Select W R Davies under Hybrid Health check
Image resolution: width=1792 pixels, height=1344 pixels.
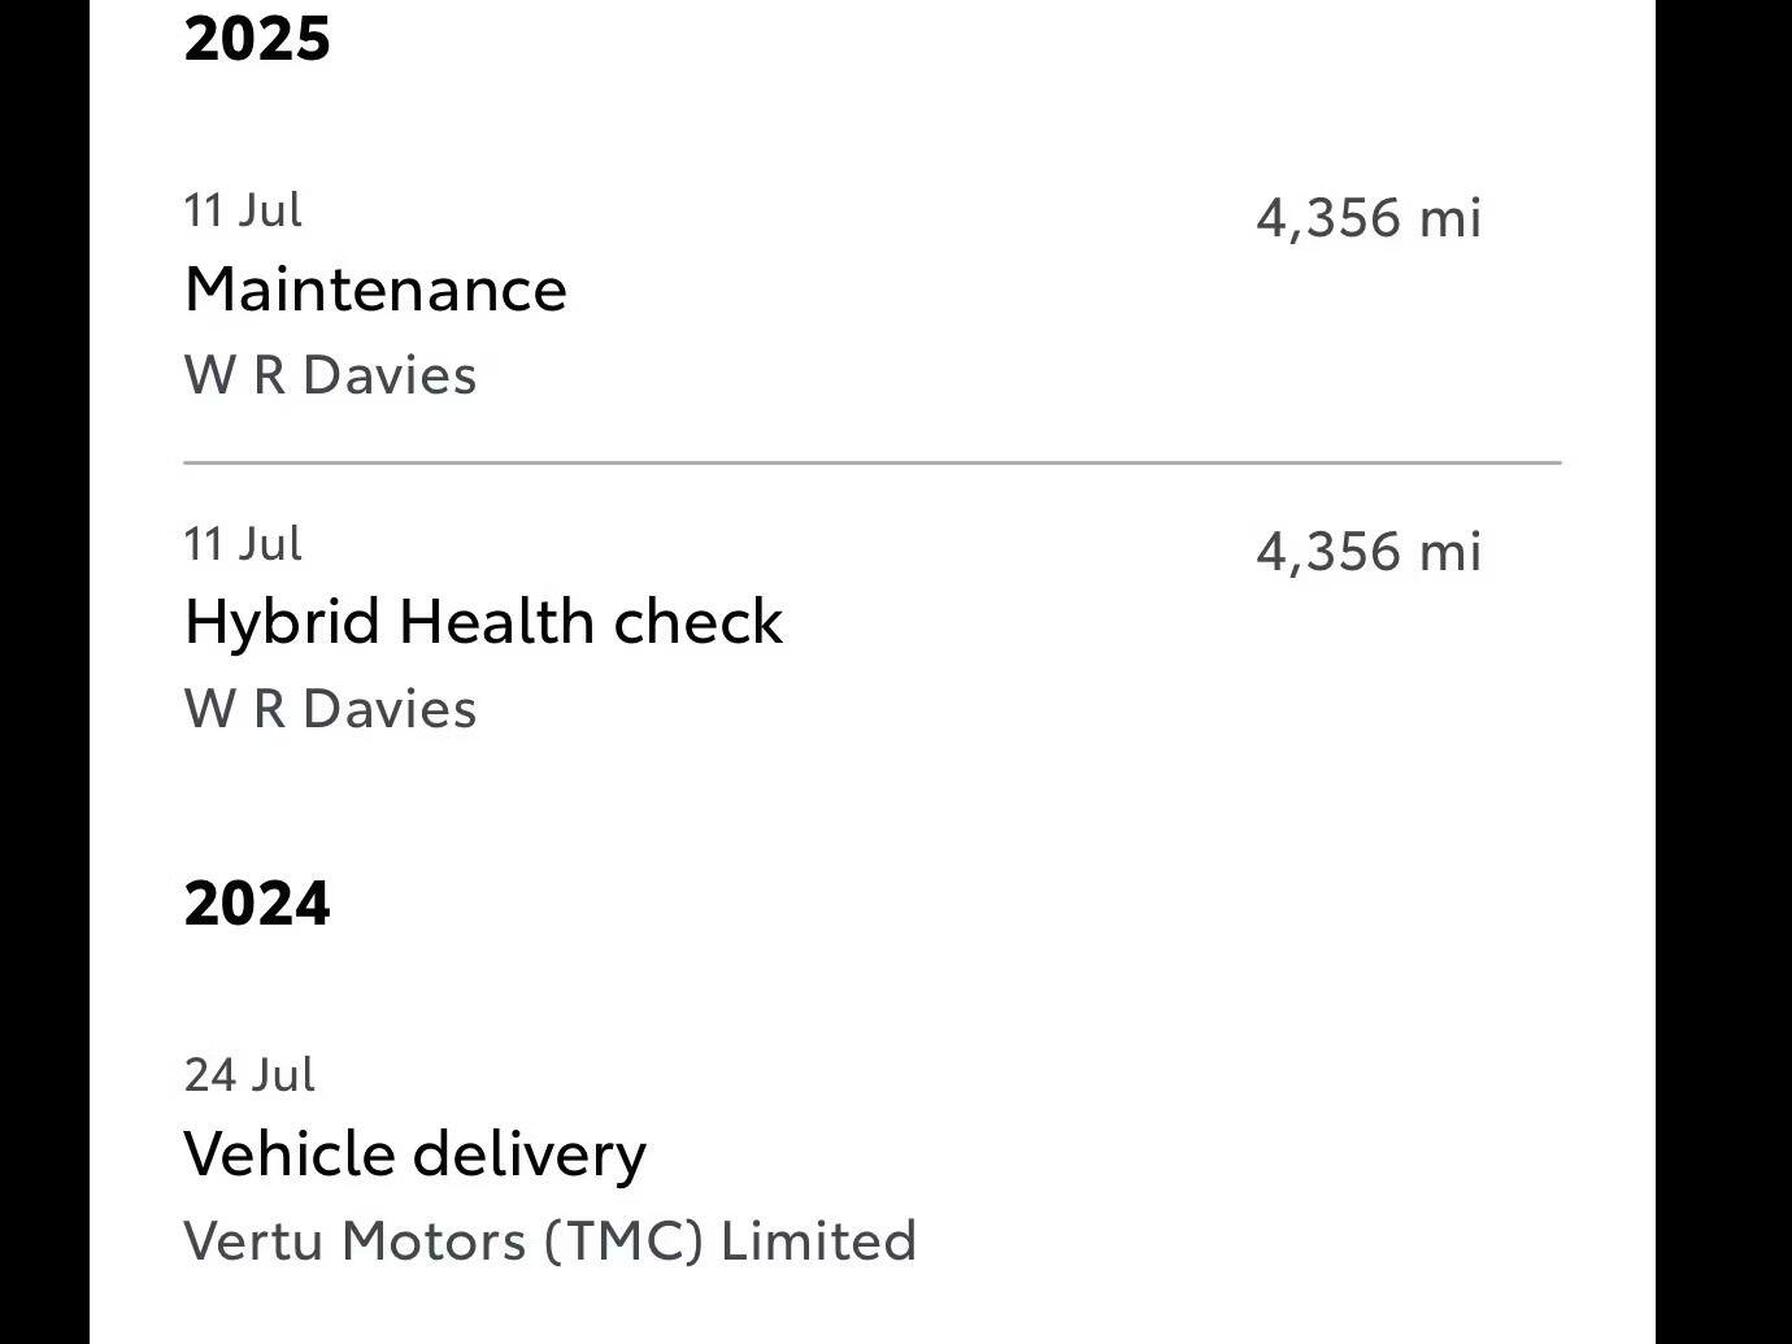[330, 709]
